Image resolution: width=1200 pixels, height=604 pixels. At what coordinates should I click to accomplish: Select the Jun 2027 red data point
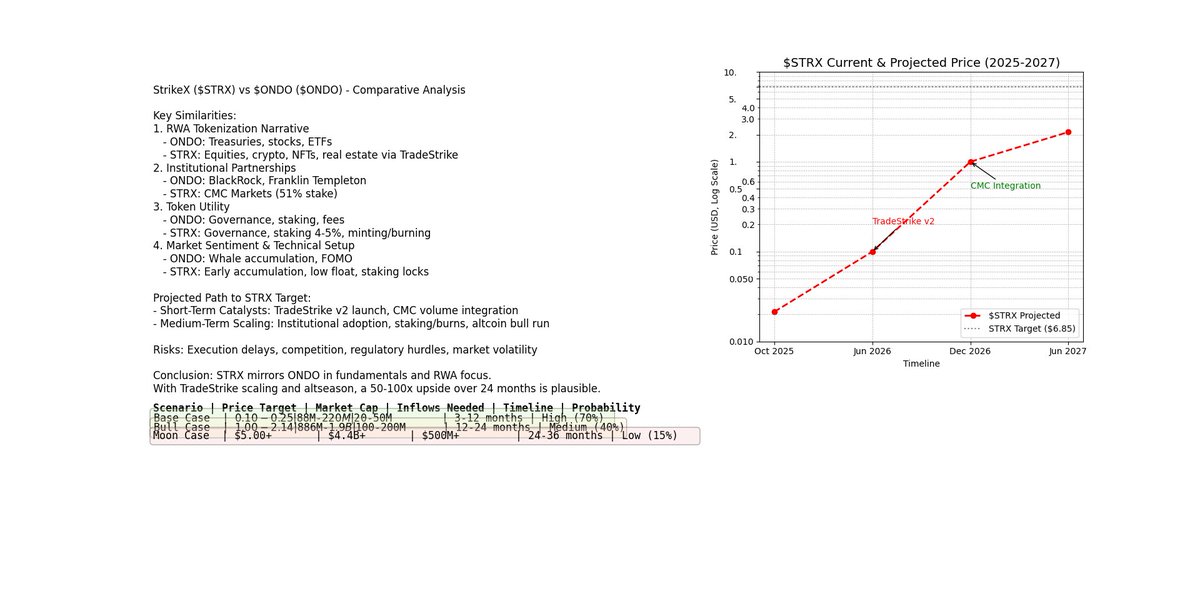click(1068, 132)
